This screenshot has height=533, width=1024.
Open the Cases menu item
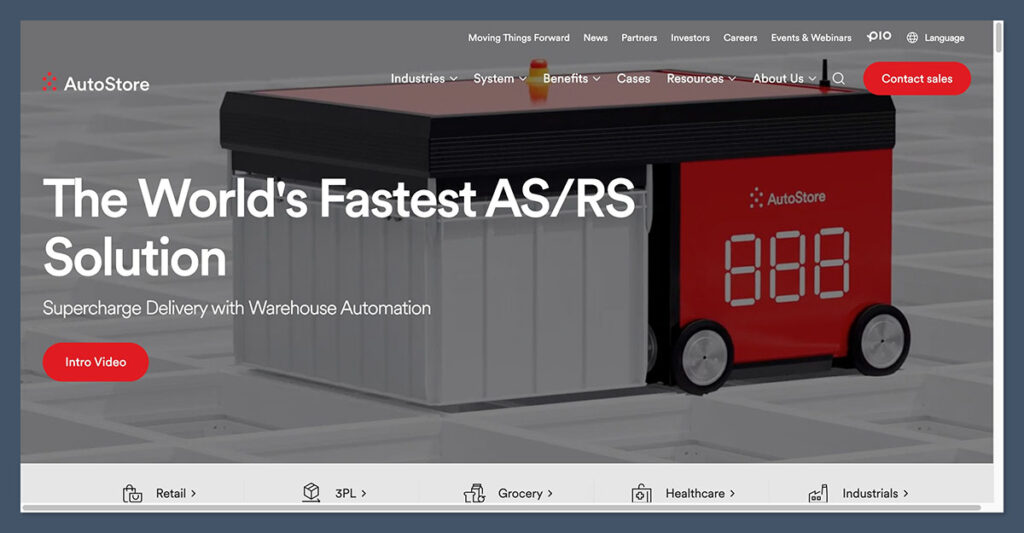(x=633, y=78)
